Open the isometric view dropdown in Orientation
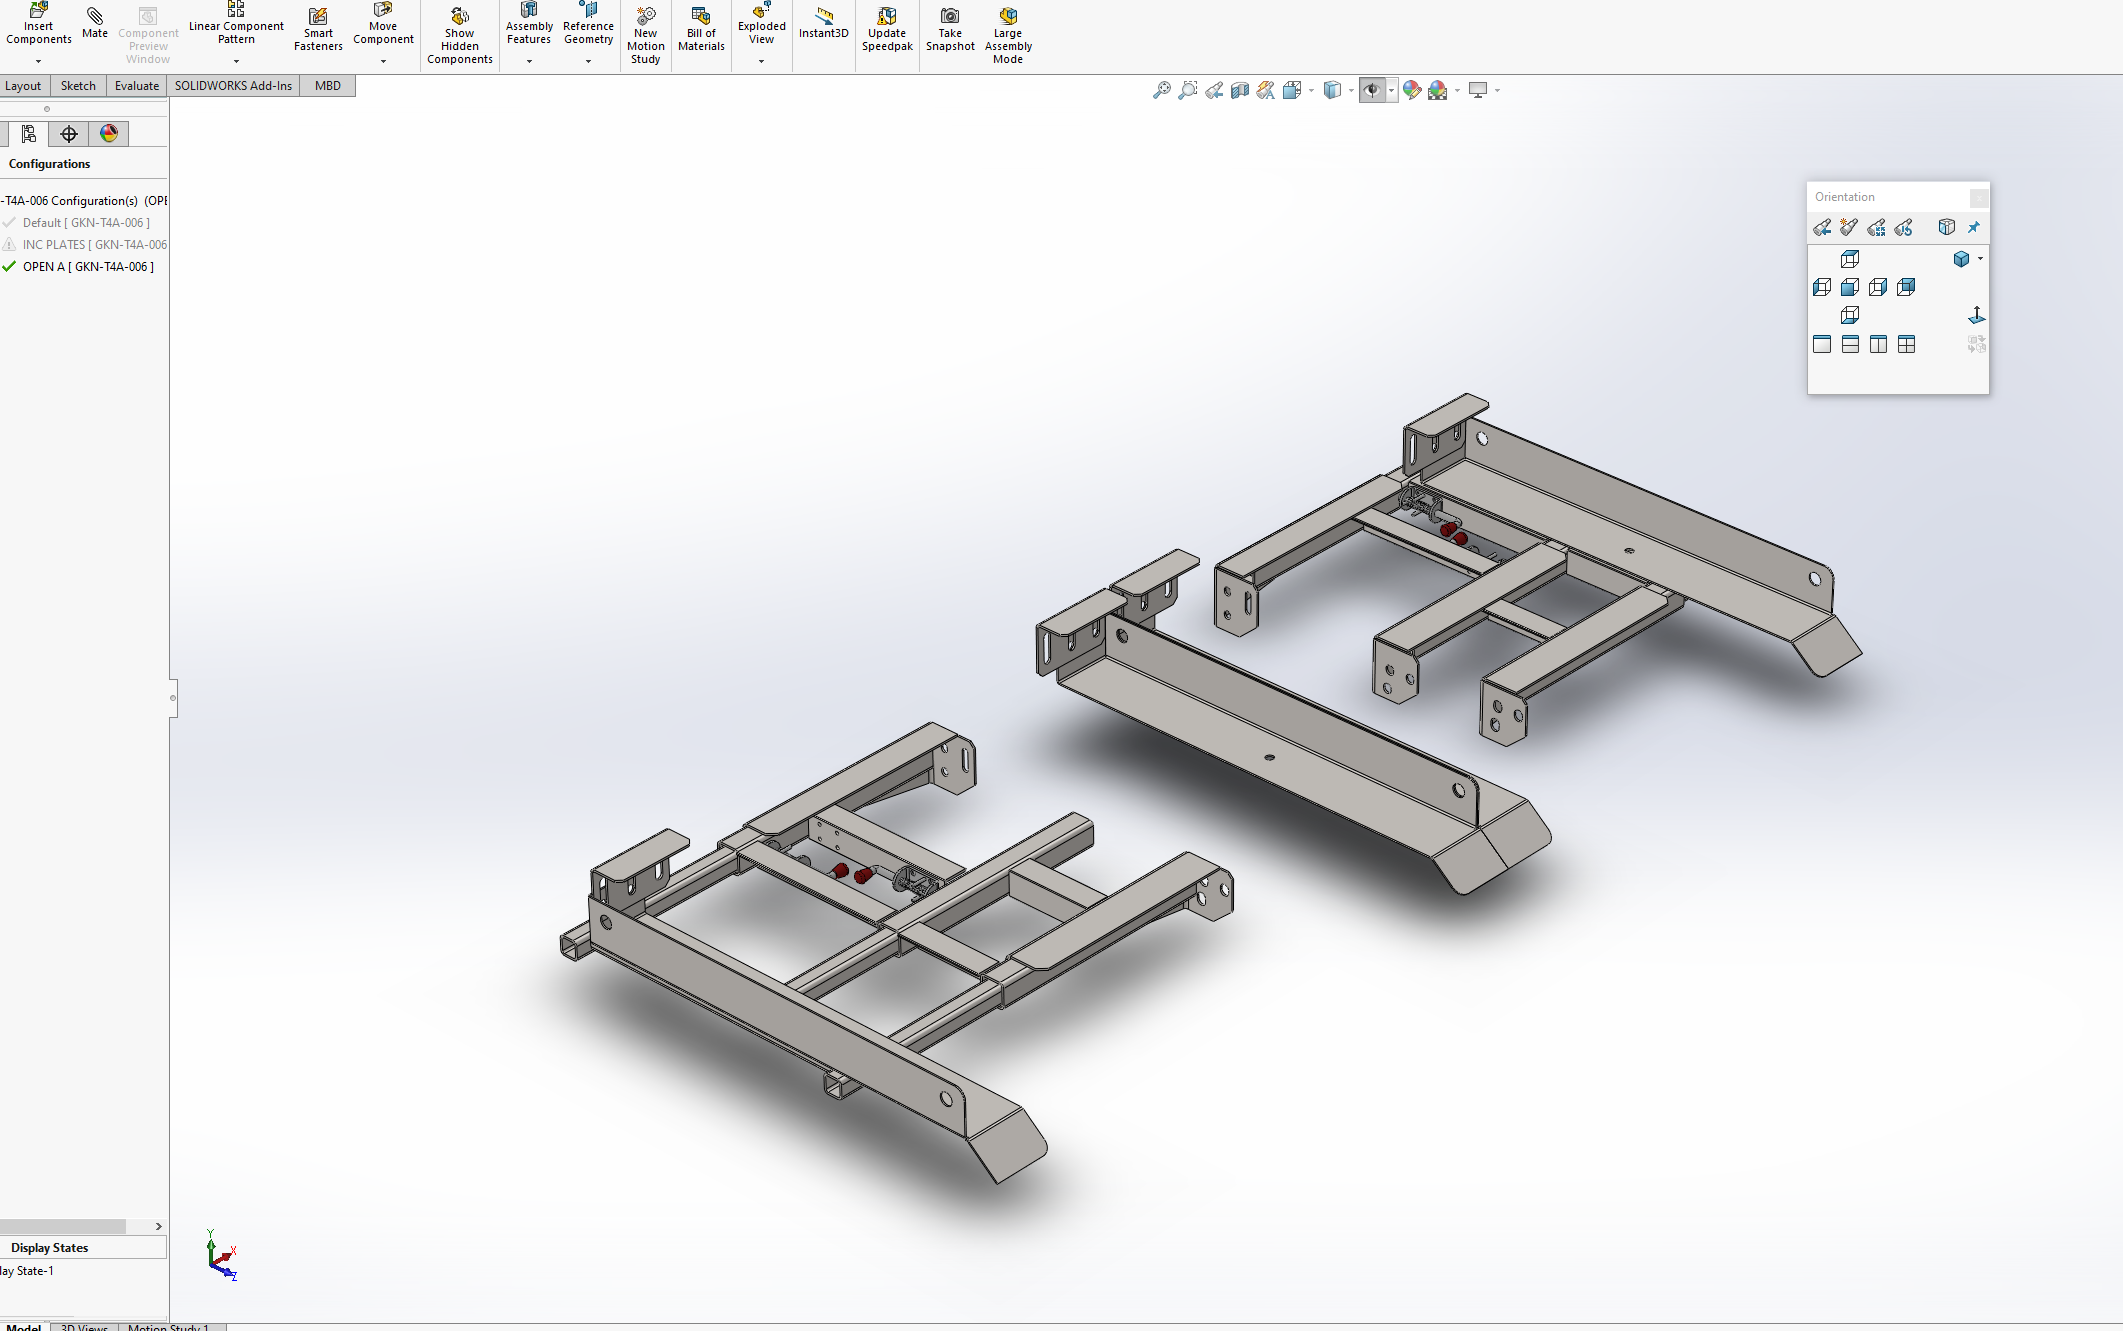This screenshot has width=2123, height=1331. (x=1980, y=259)
